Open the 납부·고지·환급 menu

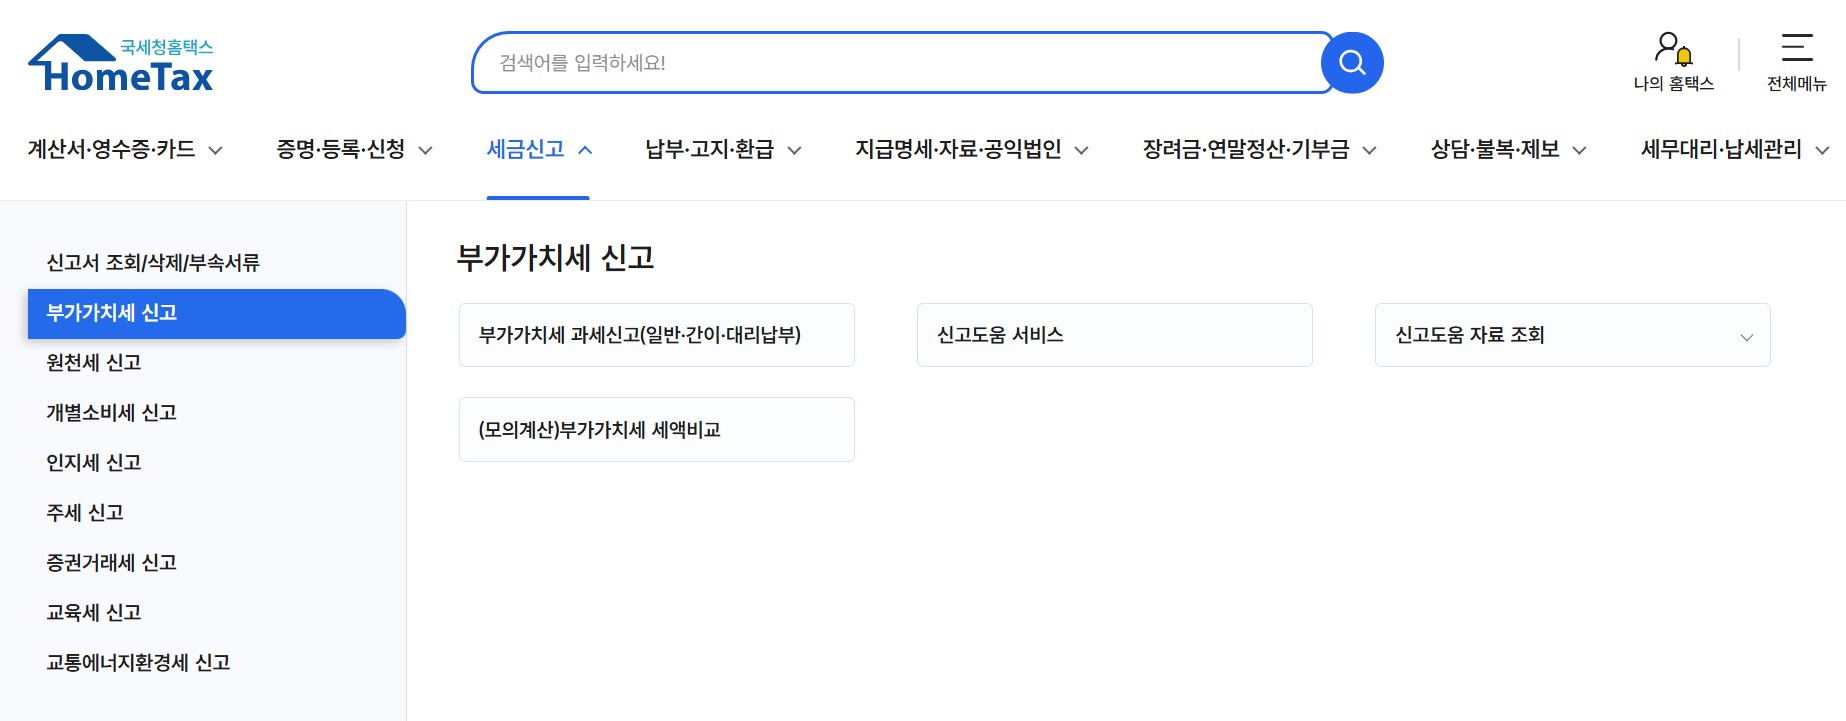(709, 150)
